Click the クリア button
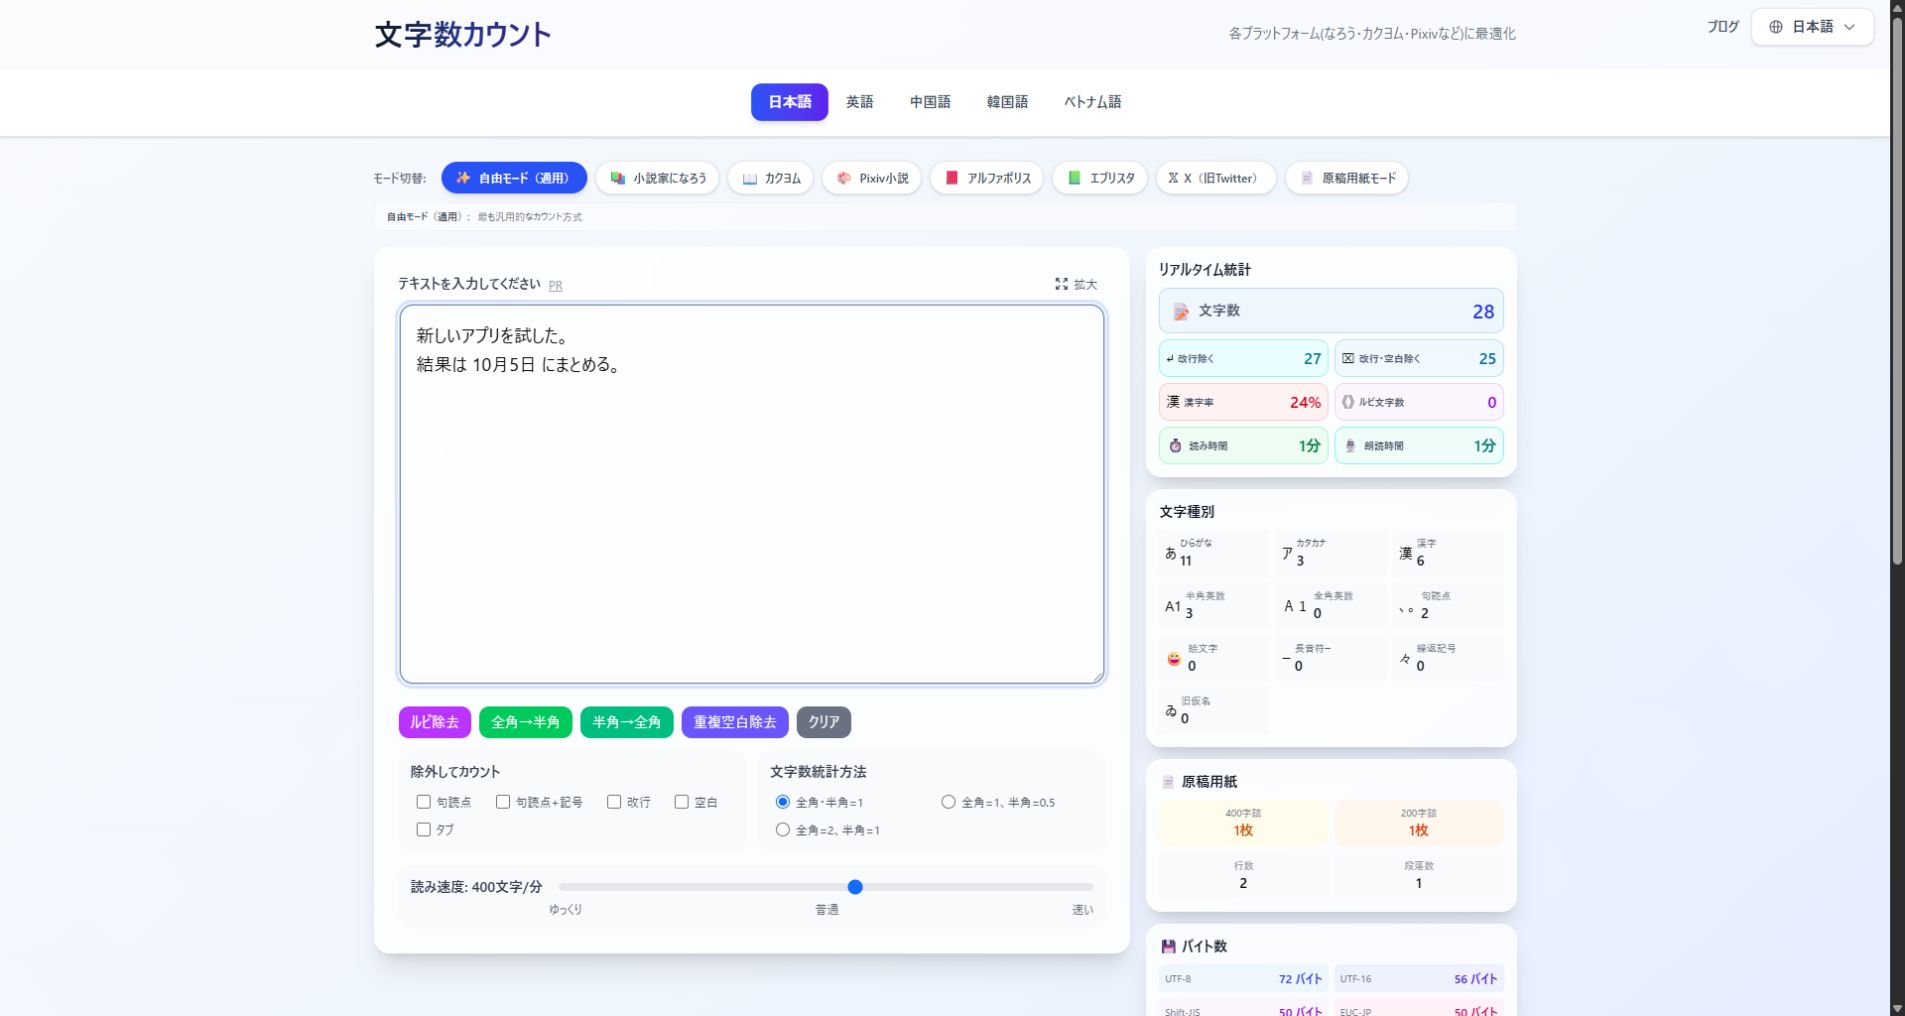Image resolution: width=1905 pixels, height=1016 pixels. (824, 722)
